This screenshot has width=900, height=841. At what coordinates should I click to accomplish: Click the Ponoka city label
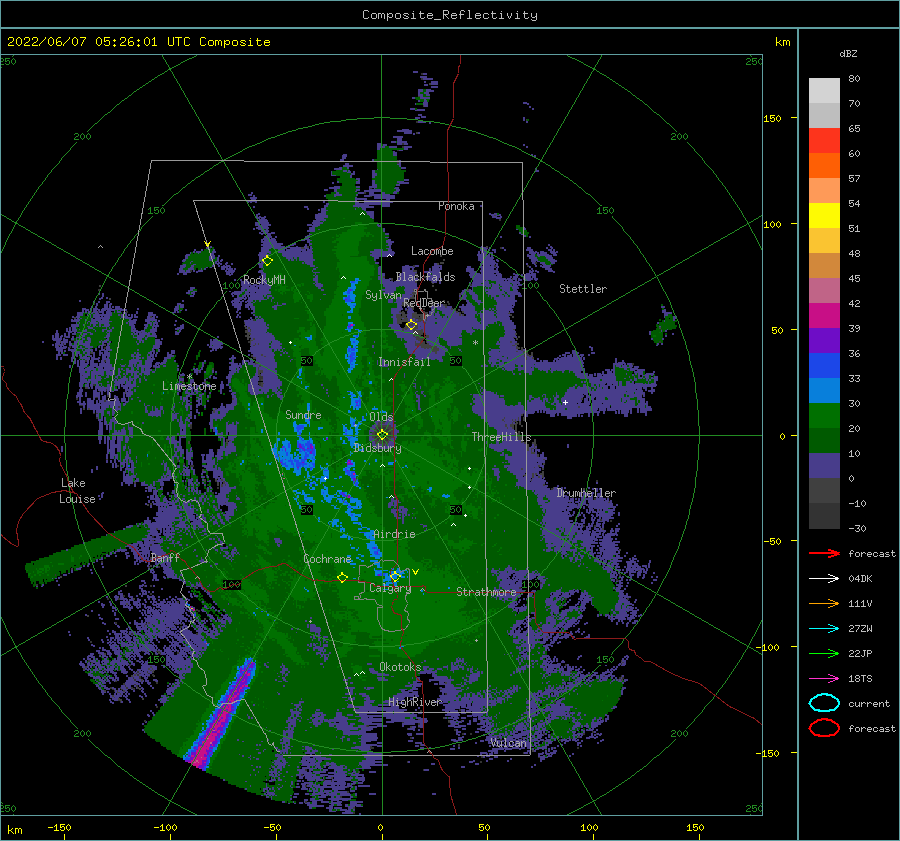[x=456, y=206]
